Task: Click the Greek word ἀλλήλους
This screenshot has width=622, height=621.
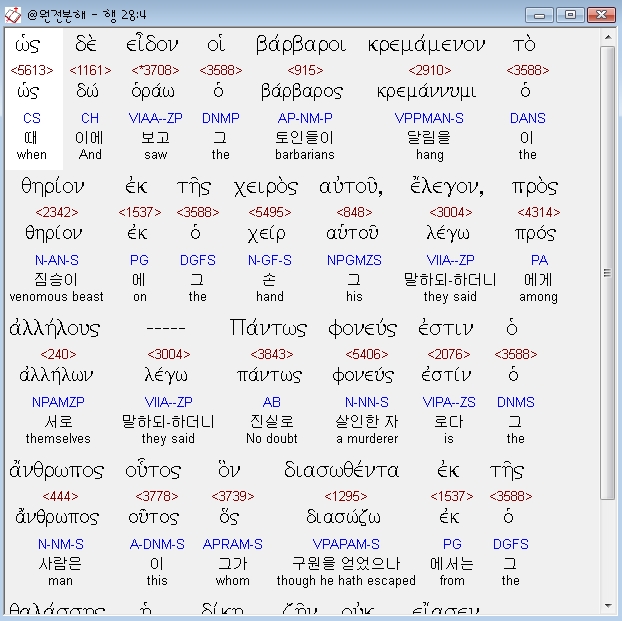Action: pos(55,329)
